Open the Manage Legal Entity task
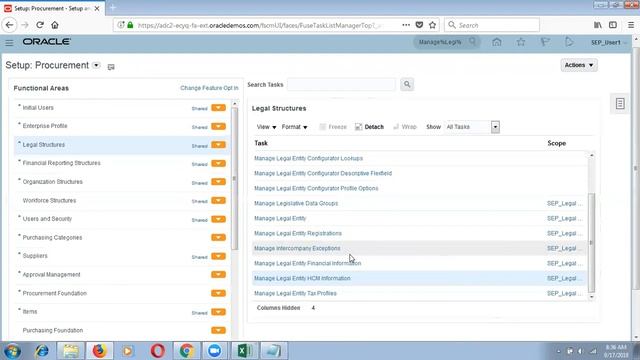Screen dimensions: 640x360 click(280, 218)
